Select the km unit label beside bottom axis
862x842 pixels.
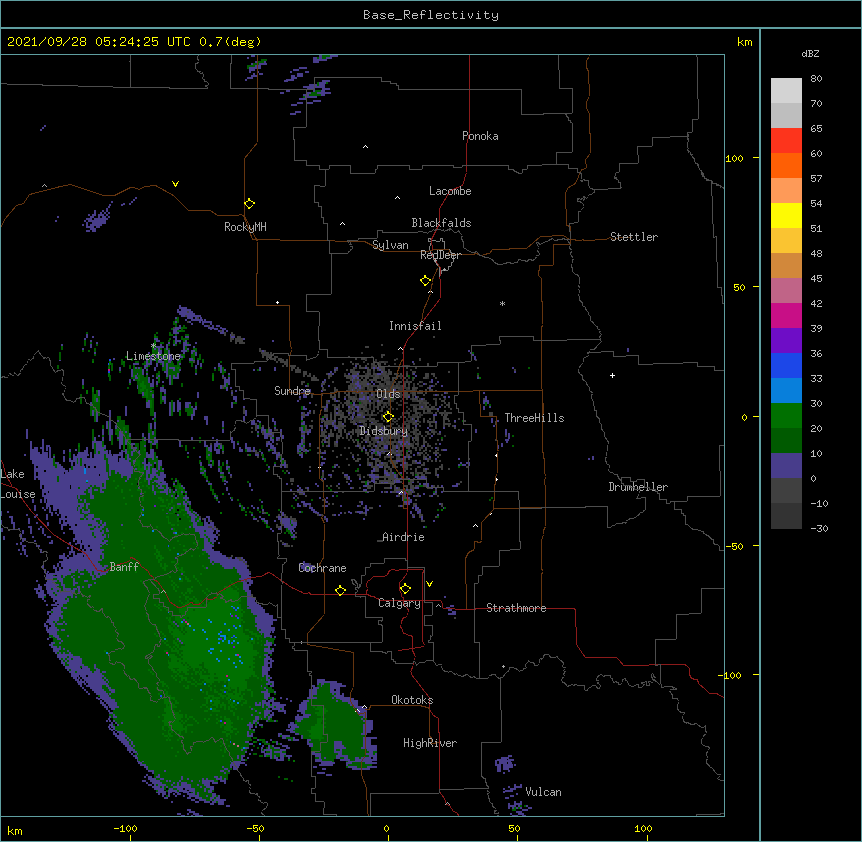pyautogui.click(x=15, y=831)
